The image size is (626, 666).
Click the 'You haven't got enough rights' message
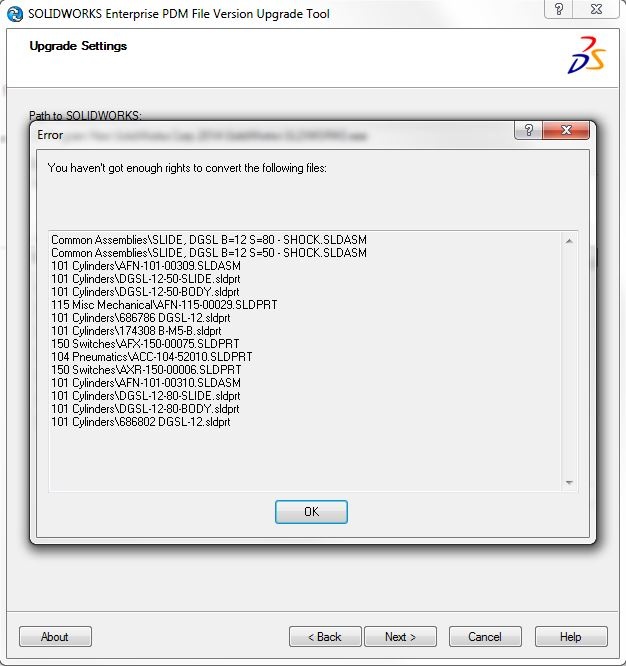(x=187, y=168)
